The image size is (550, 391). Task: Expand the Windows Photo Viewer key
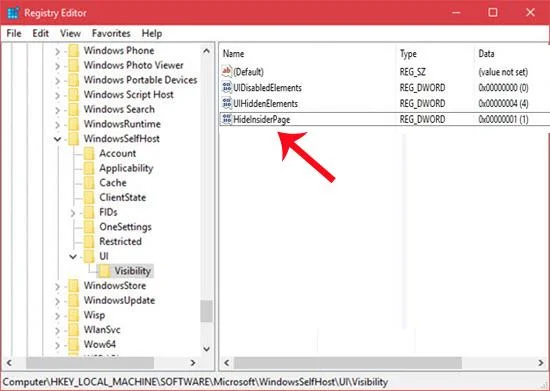(x=58, y=66)
